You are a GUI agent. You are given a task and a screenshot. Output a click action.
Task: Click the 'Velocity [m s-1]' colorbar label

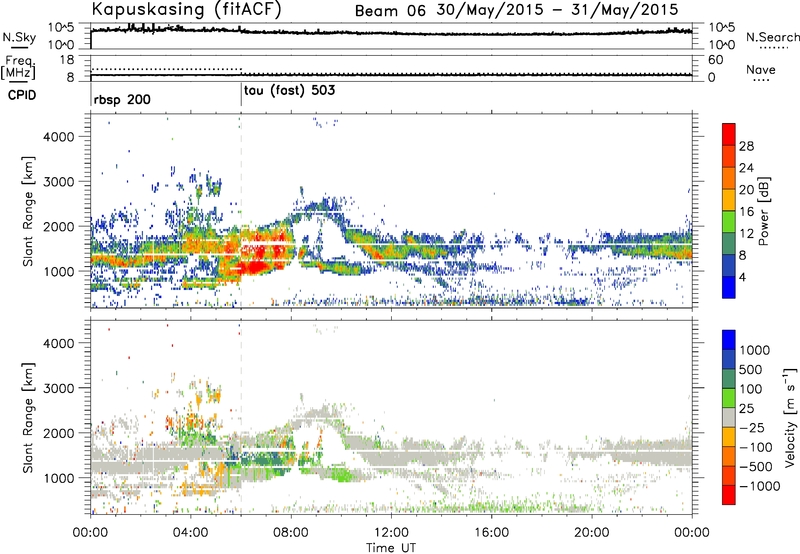coord(790,417)
